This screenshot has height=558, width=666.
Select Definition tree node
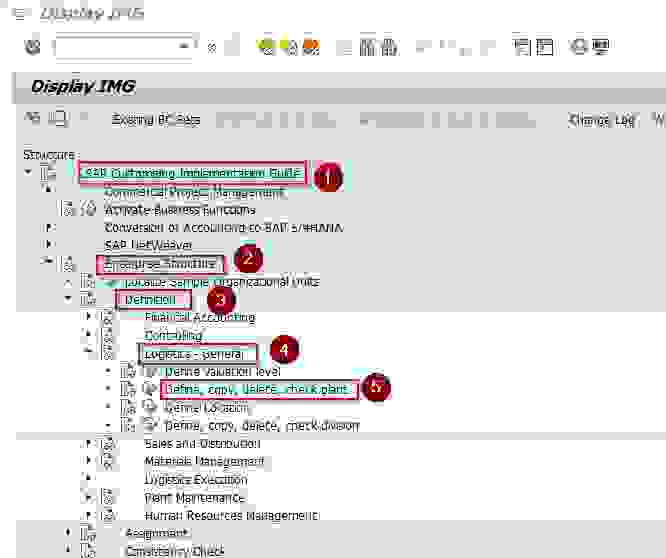(x=150, y=300)
